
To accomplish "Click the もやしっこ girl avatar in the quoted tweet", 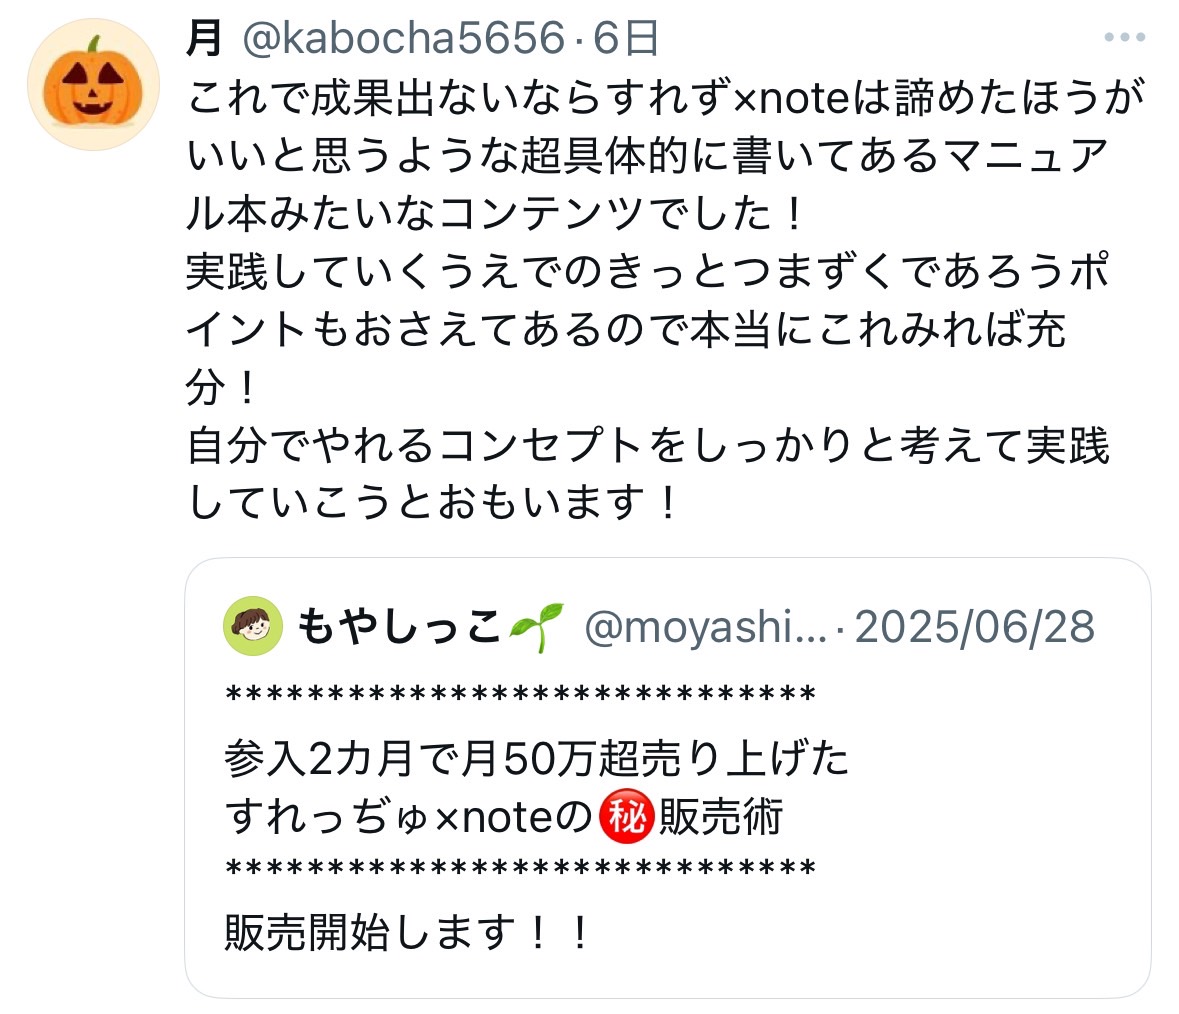I will click(x=253, y=625).
